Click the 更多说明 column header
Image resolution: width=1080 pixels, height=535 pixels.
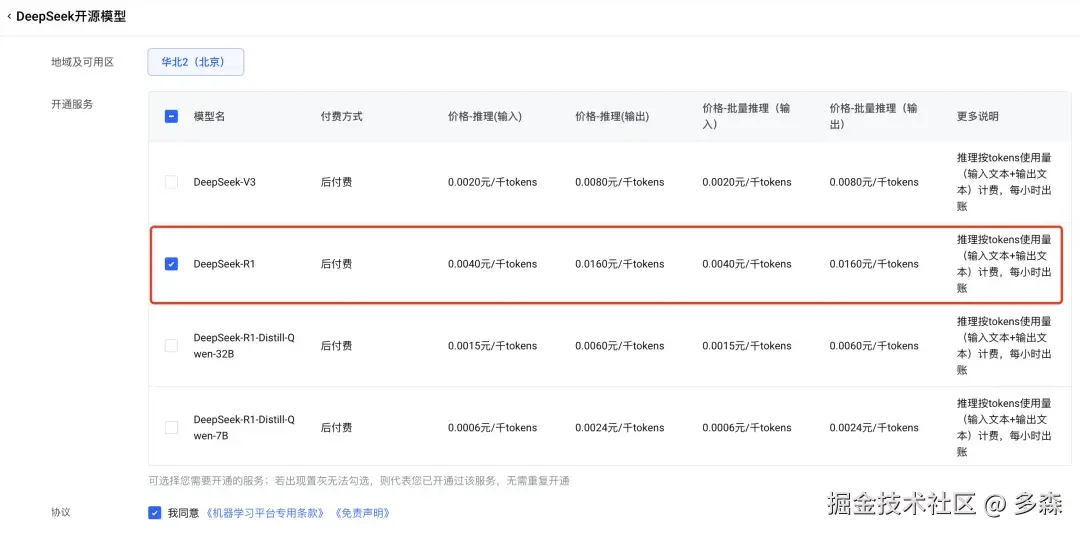click(x=977, y=117)
